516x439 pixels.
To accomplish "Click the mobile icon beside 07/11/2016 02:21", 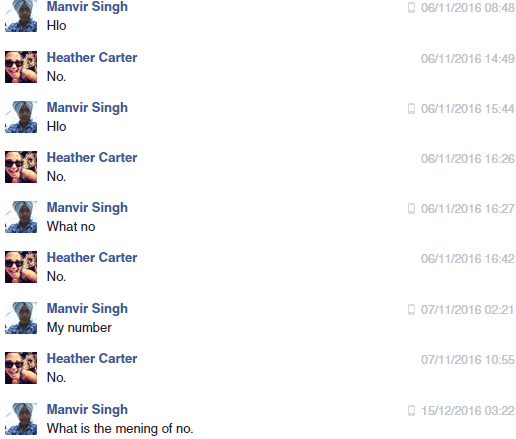I will [x=411, y=310].
